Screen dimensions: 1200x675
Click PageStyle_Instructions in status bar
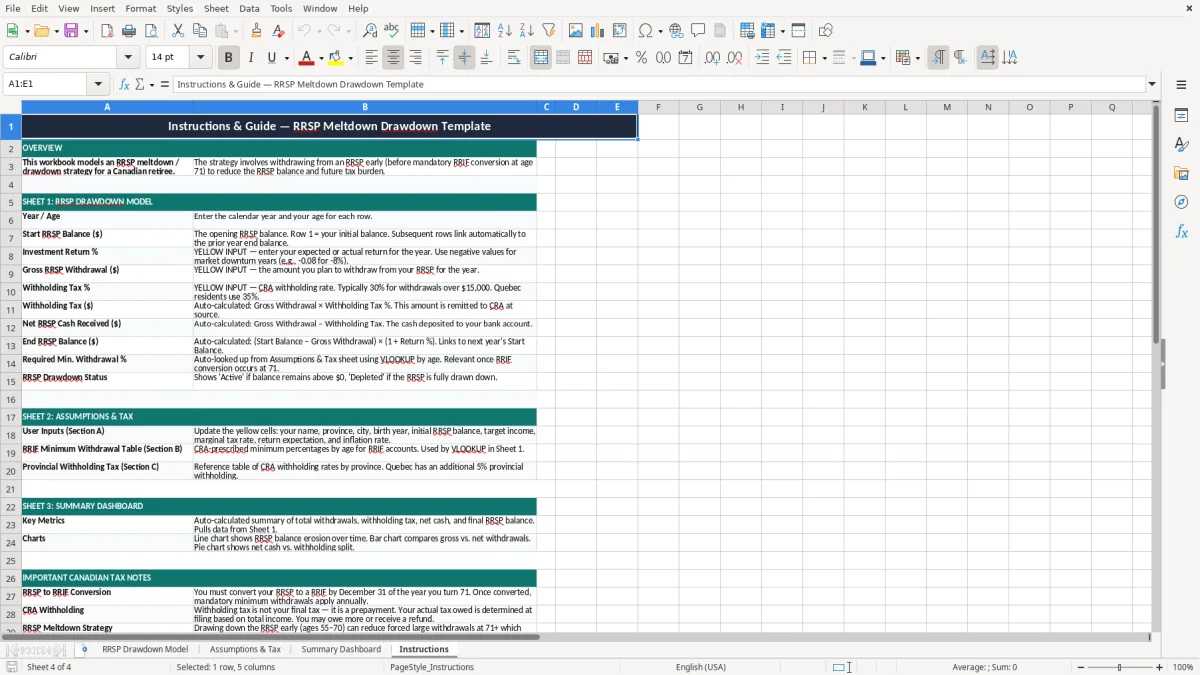(432, 667)
